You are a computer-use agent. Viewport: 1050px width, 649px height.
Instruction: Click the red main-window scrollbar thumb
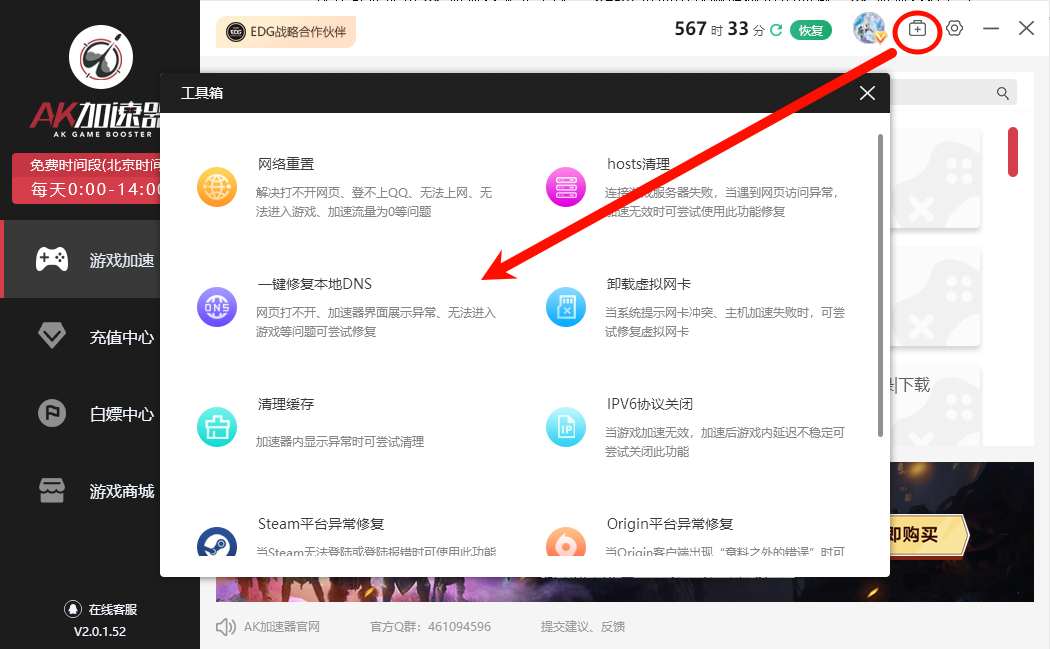coord(1013,152)
